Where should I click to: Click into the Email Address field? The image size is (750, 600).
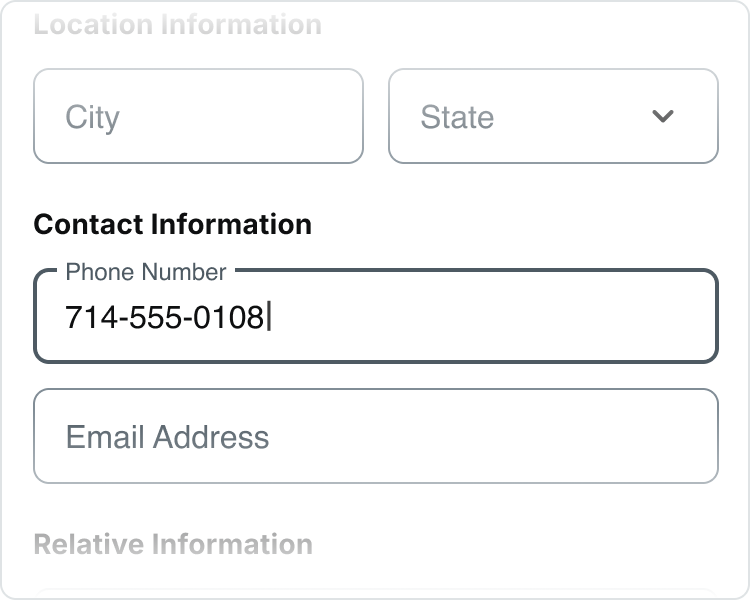pos(376,436)
